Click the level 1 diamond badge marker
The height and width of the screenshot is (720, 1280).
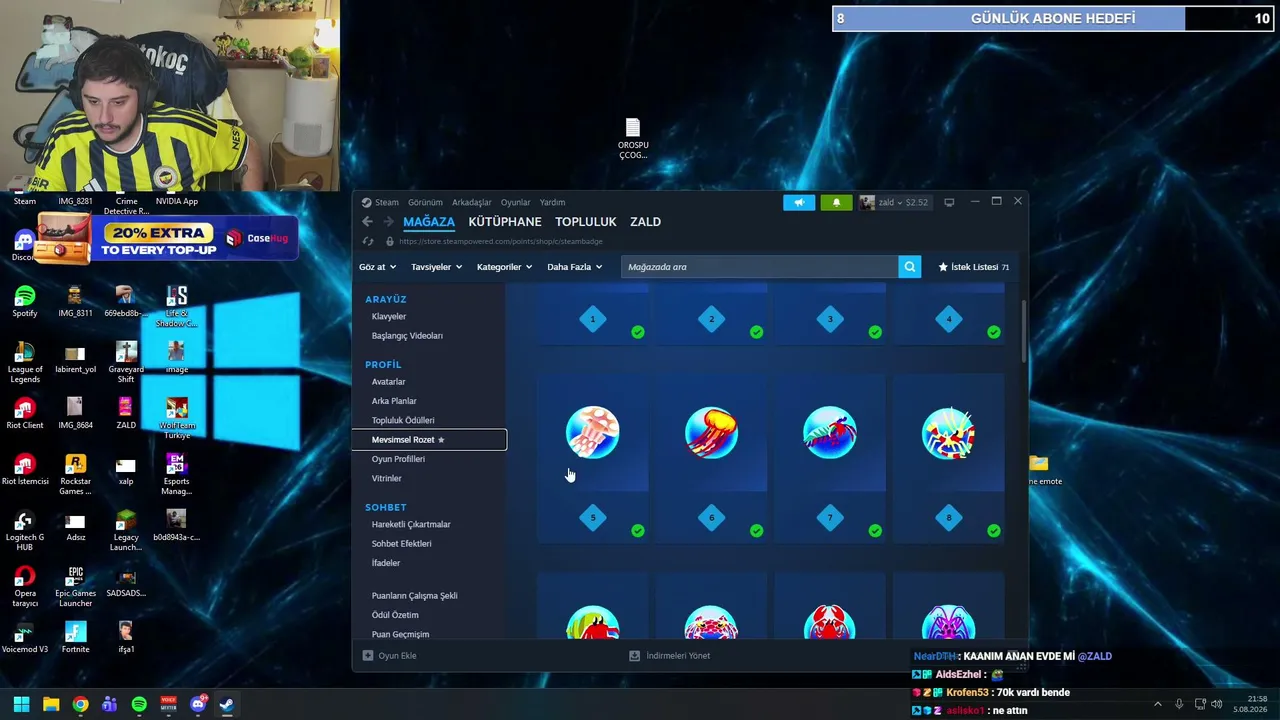coord(593,319)
